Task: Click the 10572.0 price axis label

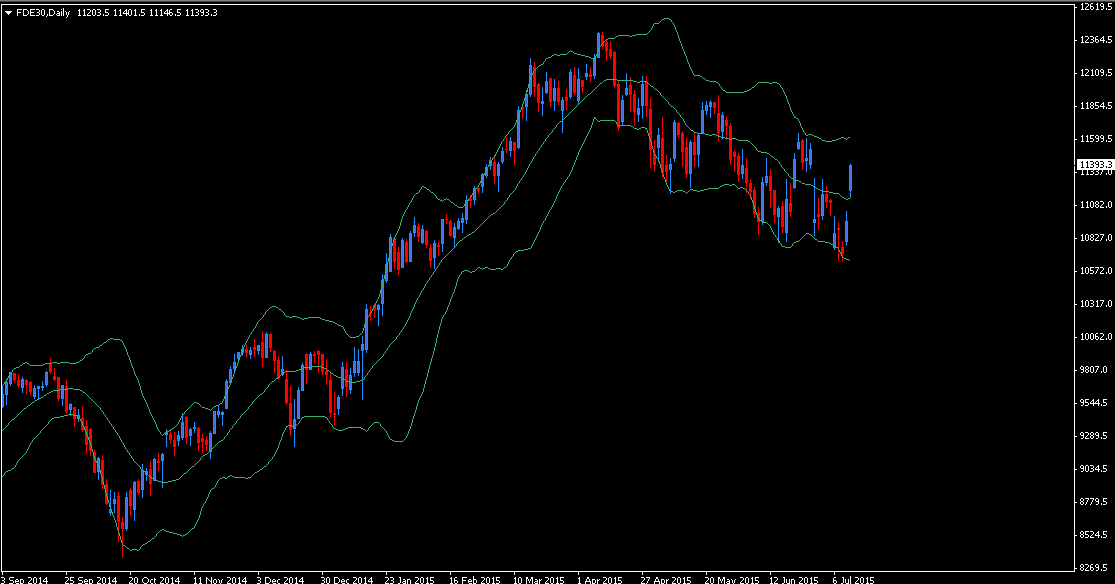Action: (1095, 271)
